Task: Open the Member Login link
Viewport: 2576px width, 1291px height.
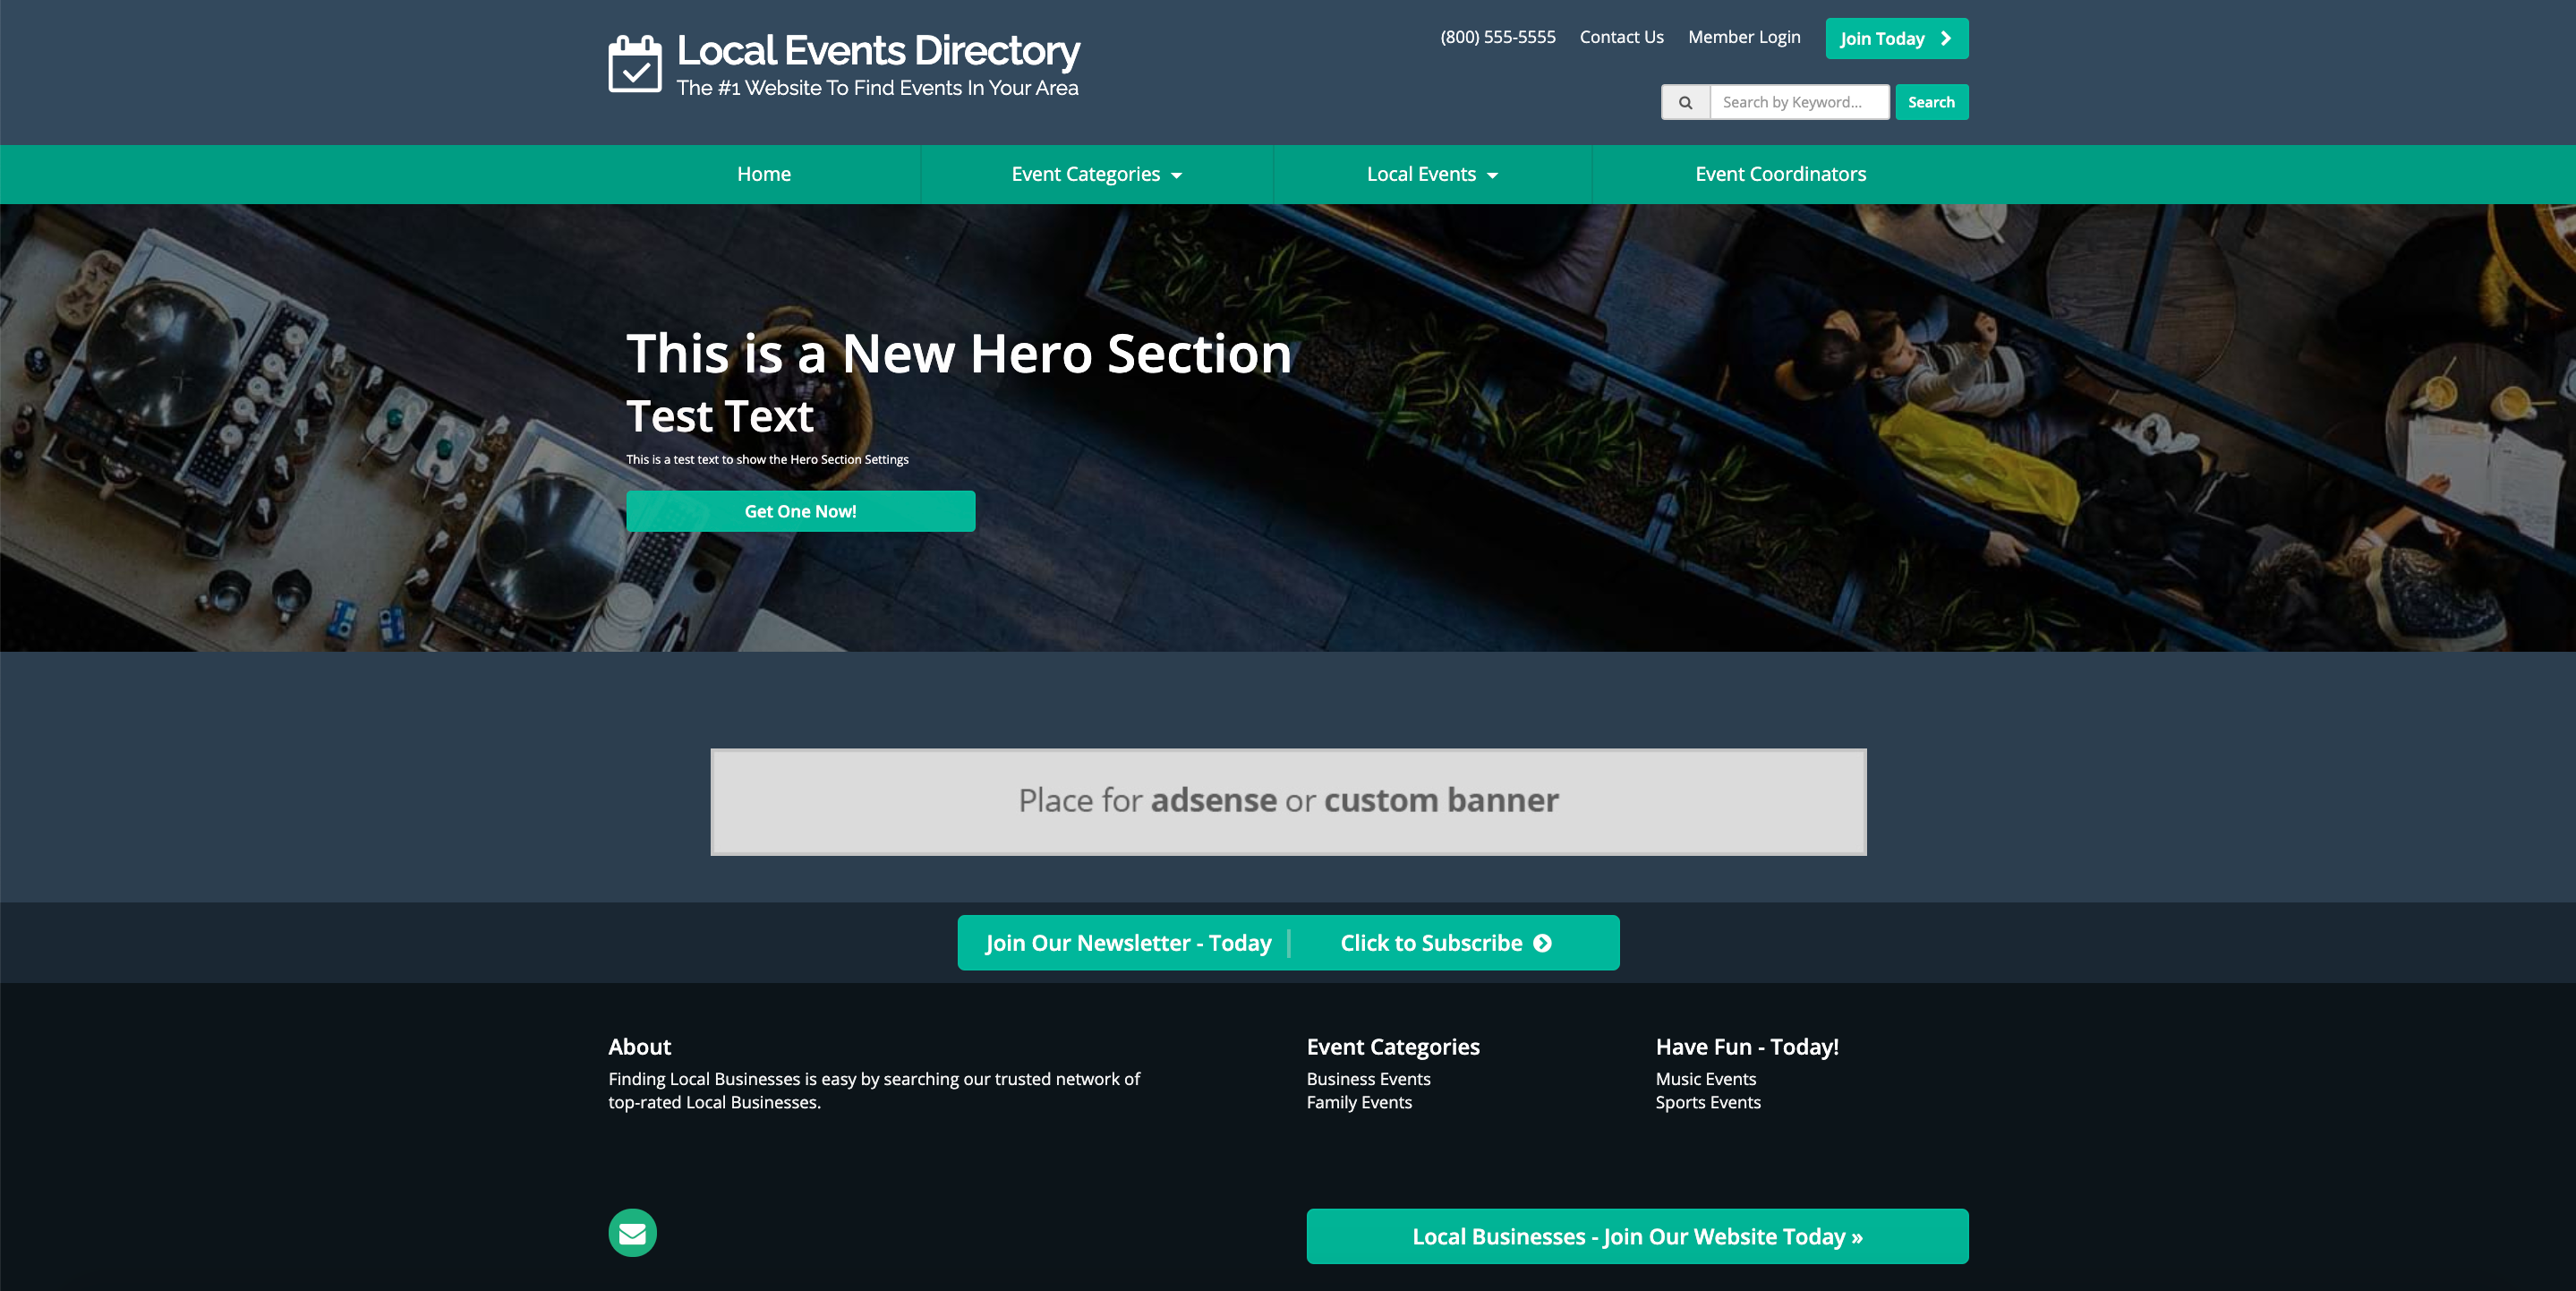Action: pos(1744,37)
